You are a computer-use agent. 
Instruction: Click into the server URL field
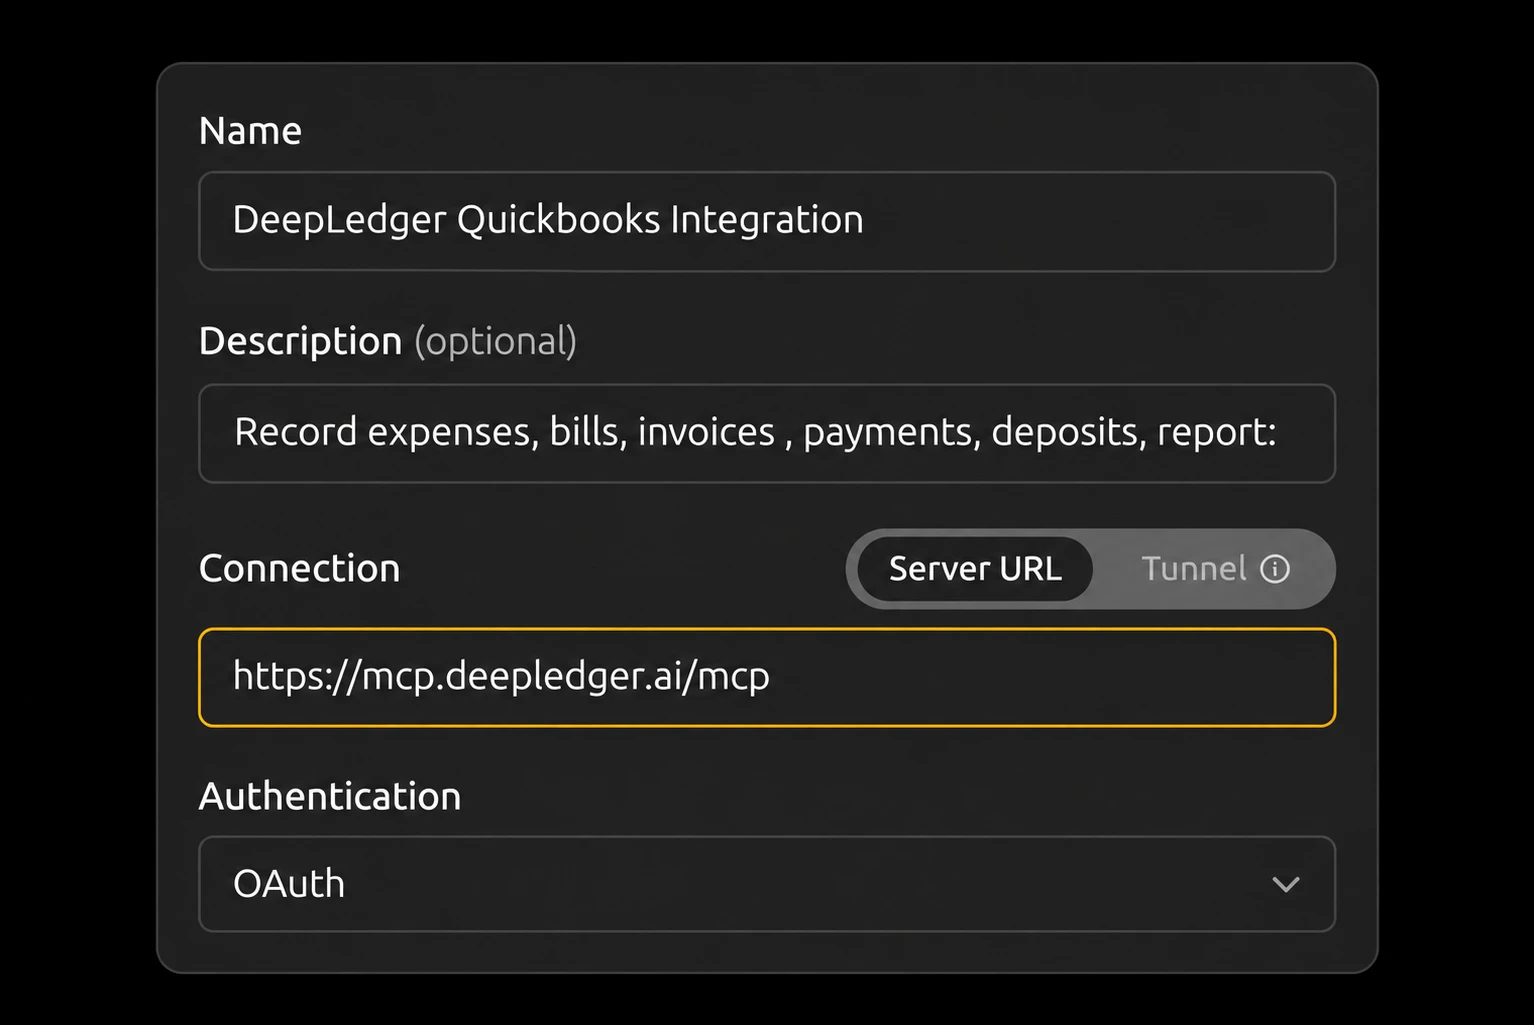point(767,677)
